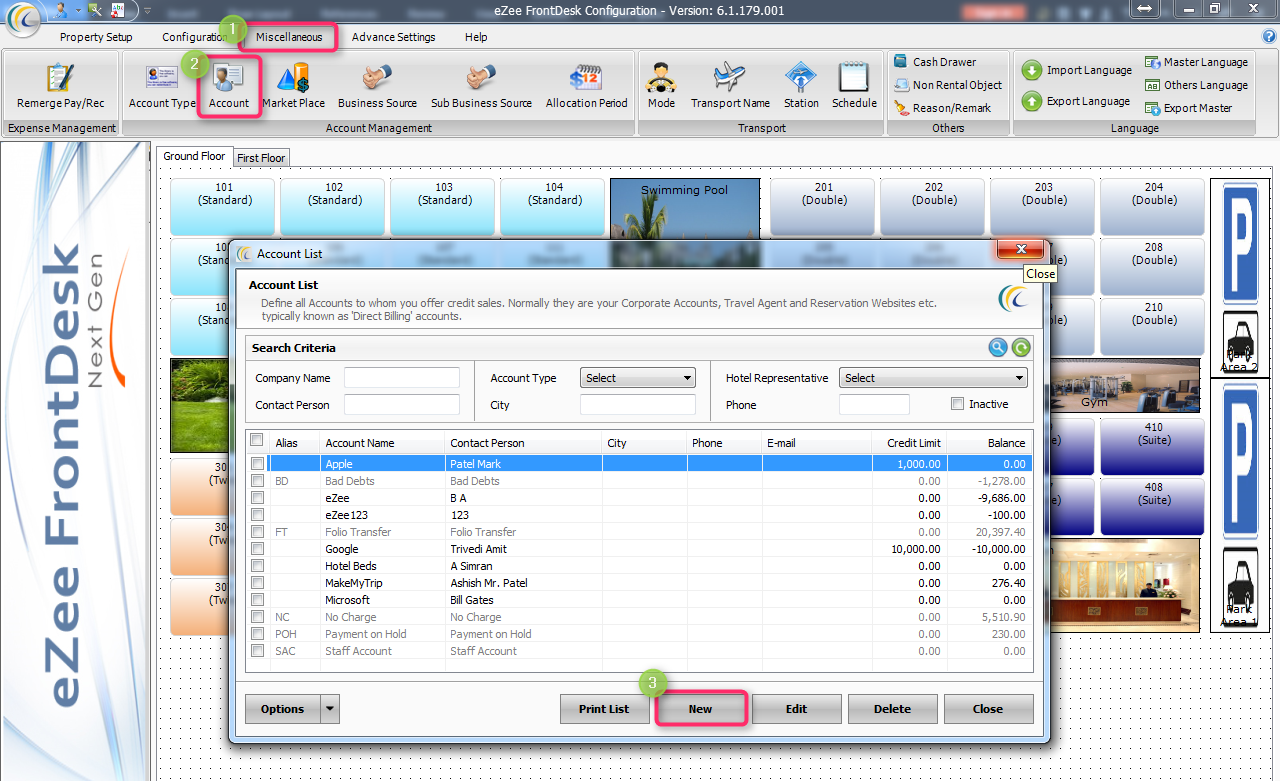Click the eZee application logo button

23,19
